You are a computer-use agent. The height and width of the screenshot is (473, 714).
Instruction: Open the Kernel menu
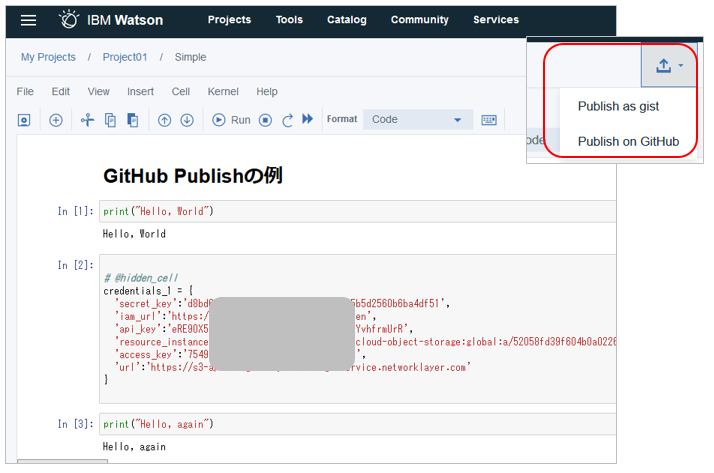[223, 92]
